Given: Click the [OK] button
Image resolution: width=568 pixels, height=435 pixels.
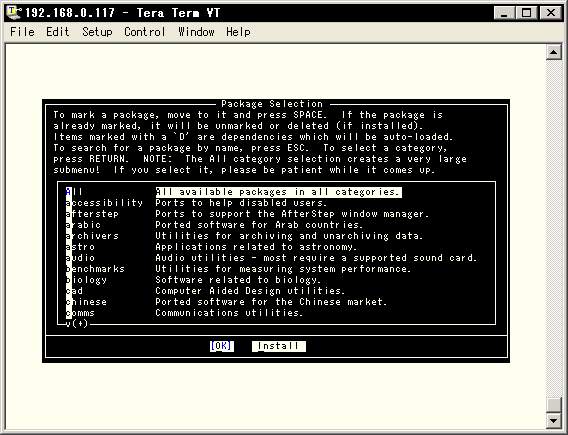Looking at the screenshot, I should coord(222,346).
